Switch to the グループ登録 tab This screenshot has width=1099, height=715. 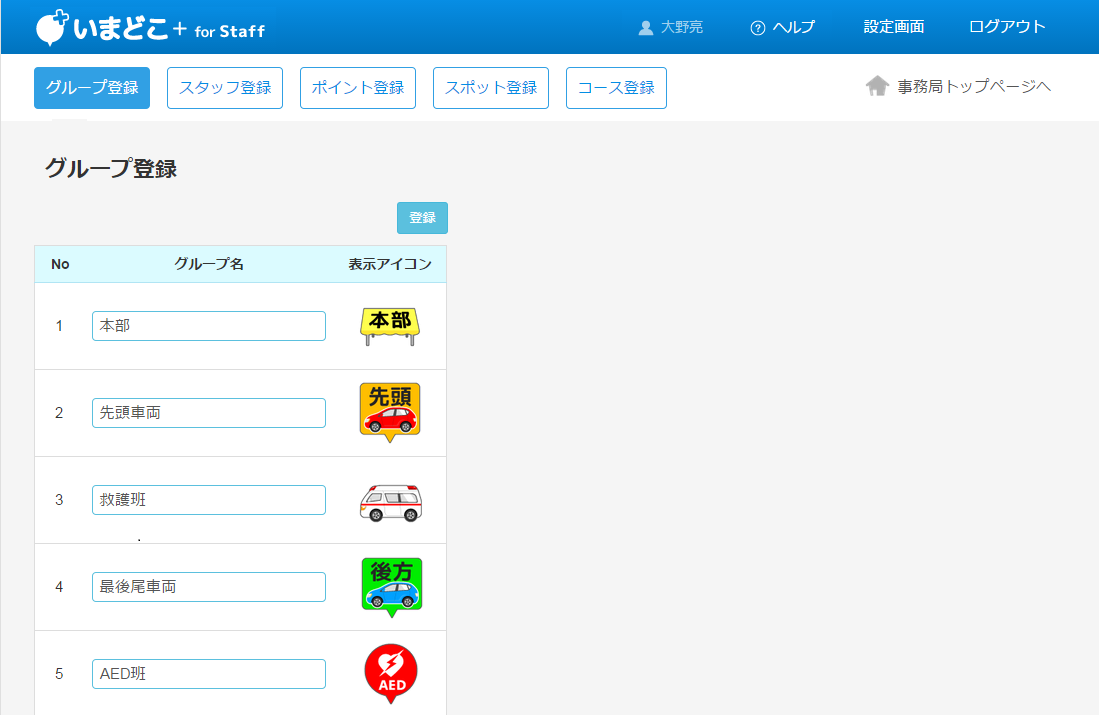click(92, 88)
